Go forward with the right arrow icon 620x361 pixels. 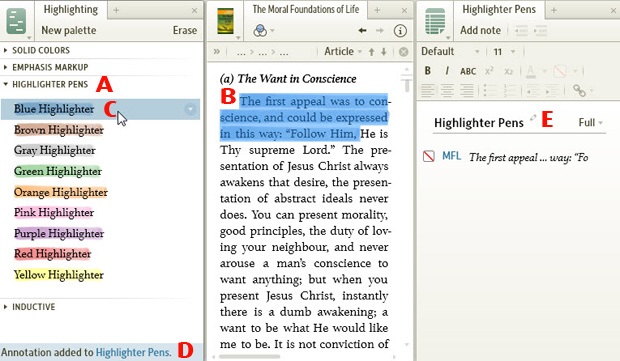pos(380,30)
